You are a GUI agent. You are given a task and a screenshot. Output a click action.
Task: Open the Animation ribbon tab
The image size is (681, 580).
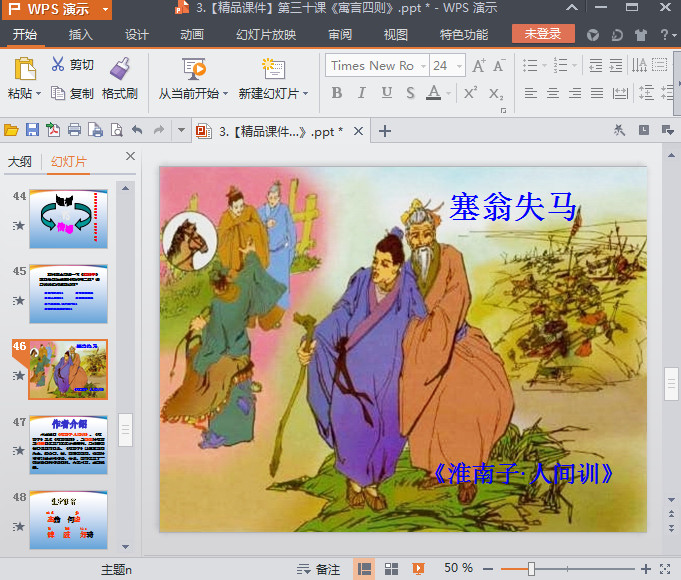click(x=192, y=35)
